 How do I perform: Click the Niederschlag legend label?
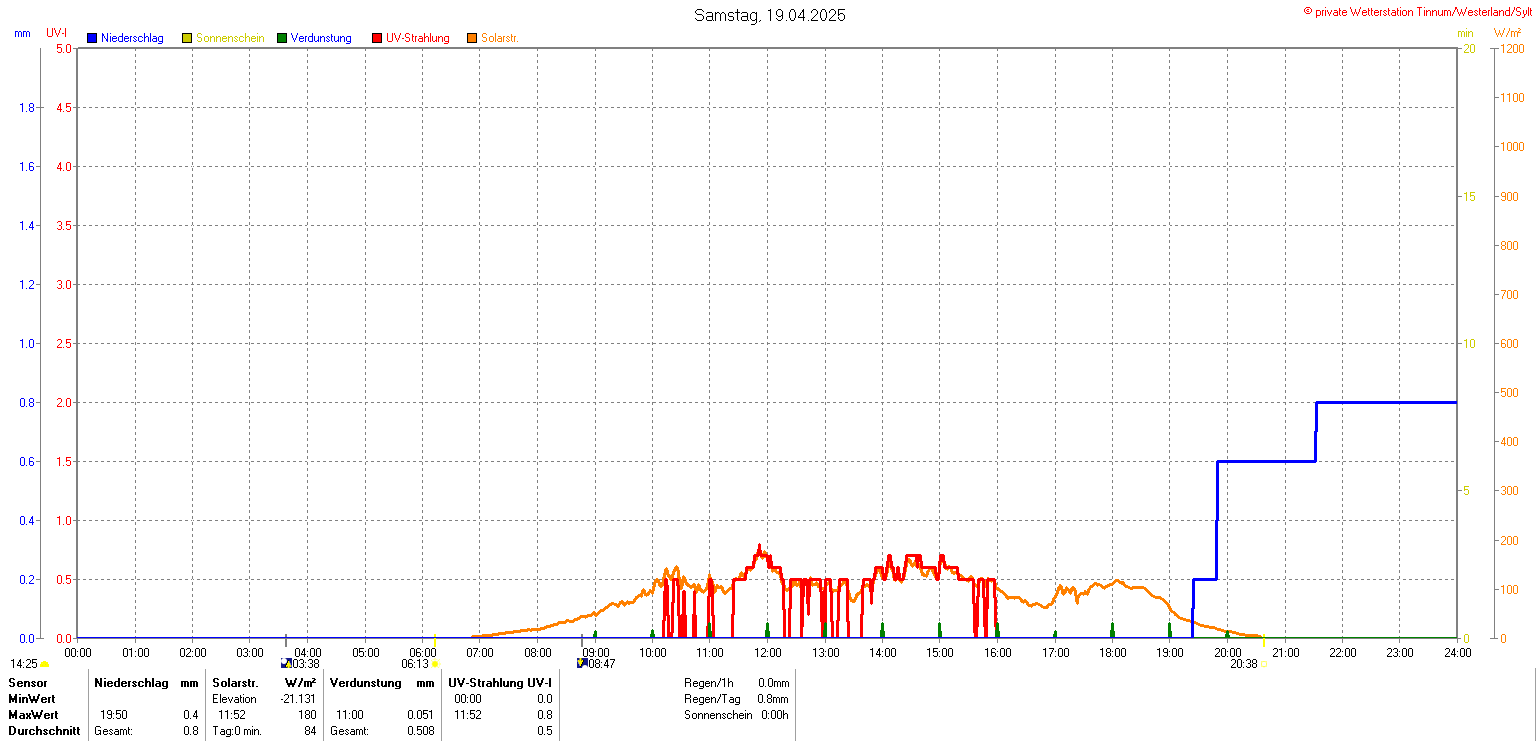click(x=132, y=38)
